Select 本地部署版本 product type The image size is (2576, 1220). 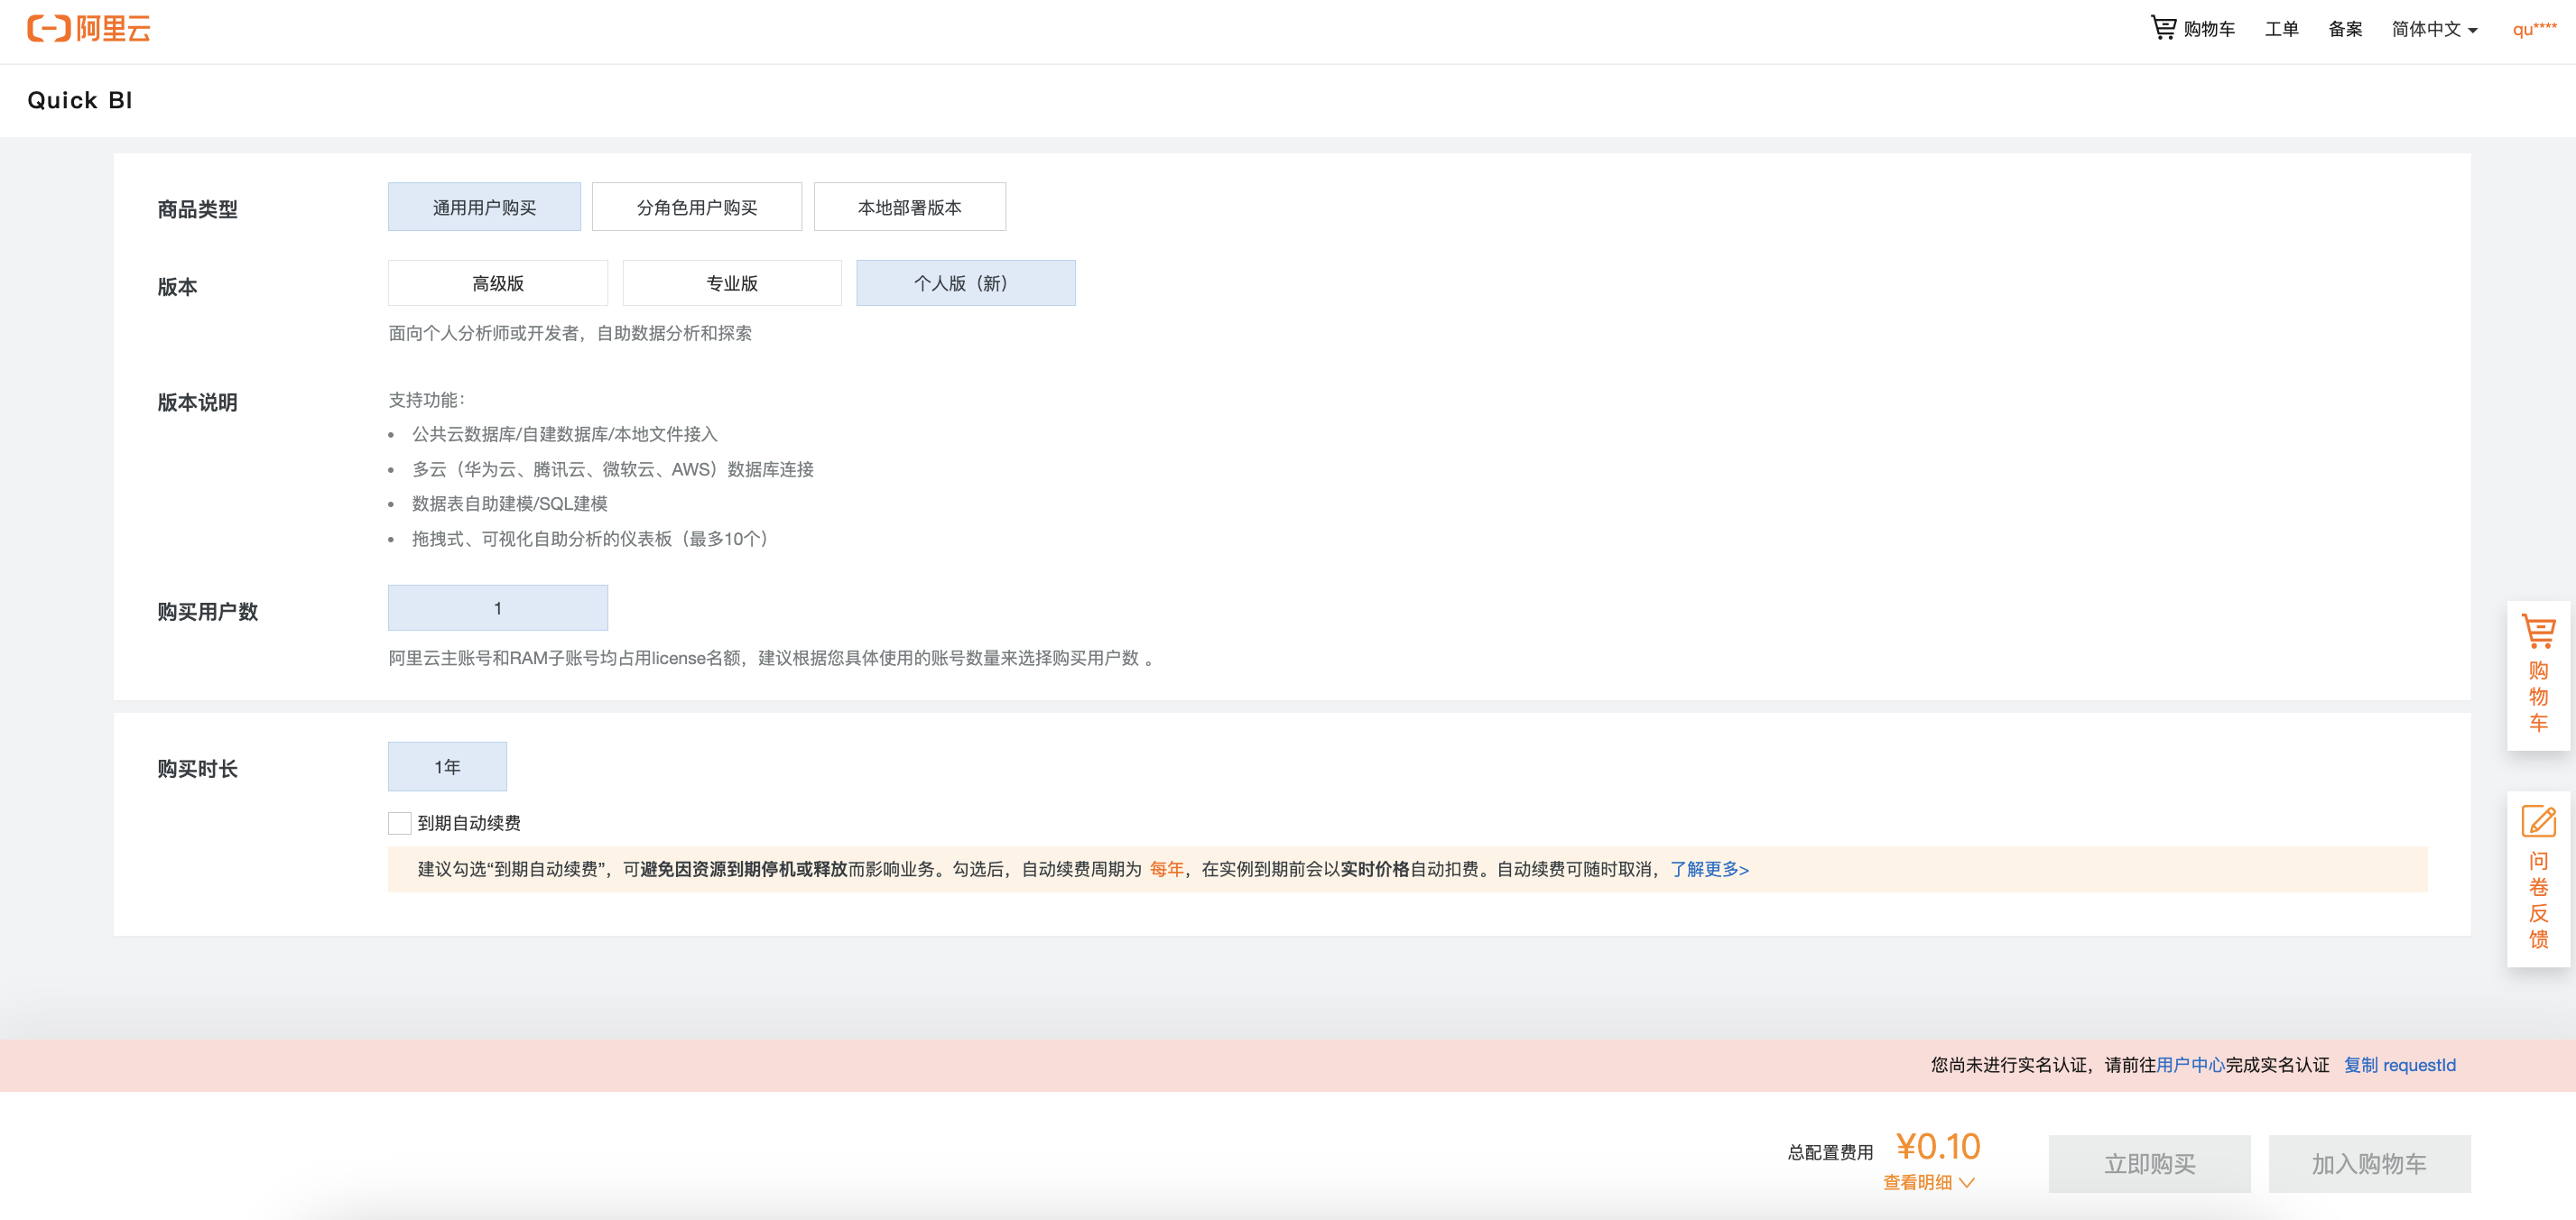pyautogui.click(x=909, y=207)
